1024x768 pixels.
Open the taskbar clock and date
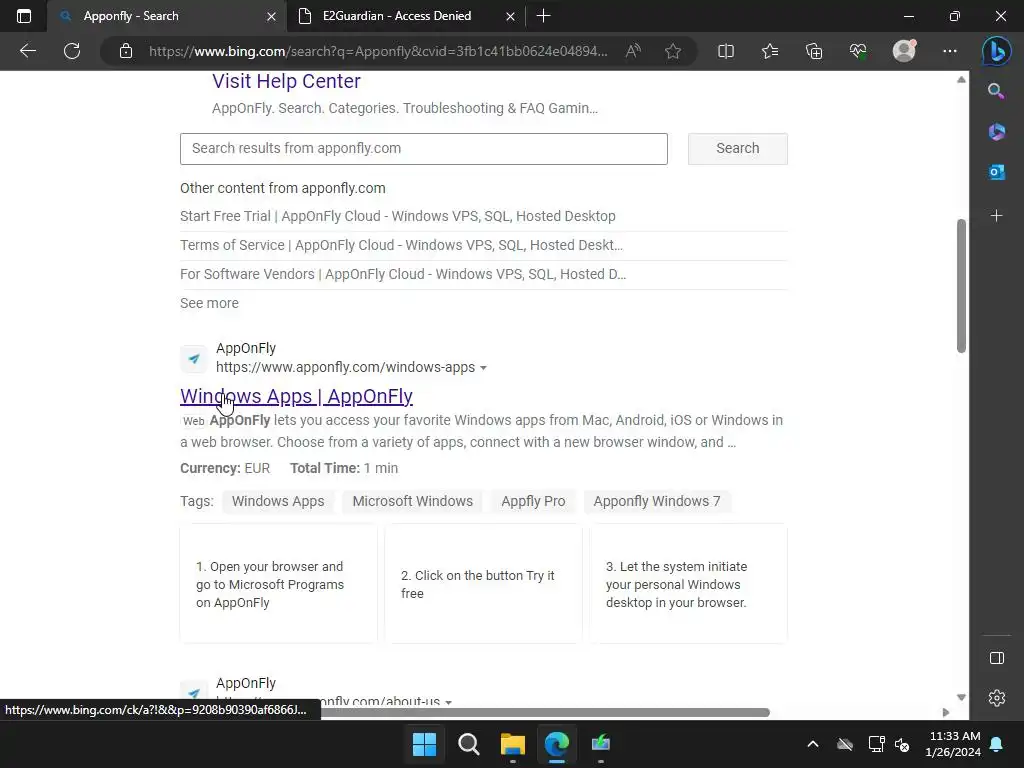pyautogui.click(x=953, y=744)
